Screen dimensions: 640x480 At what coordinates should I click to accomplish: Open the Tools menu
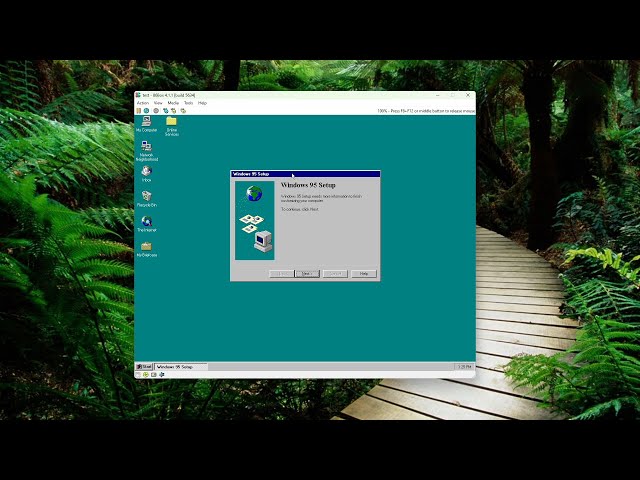189,103
